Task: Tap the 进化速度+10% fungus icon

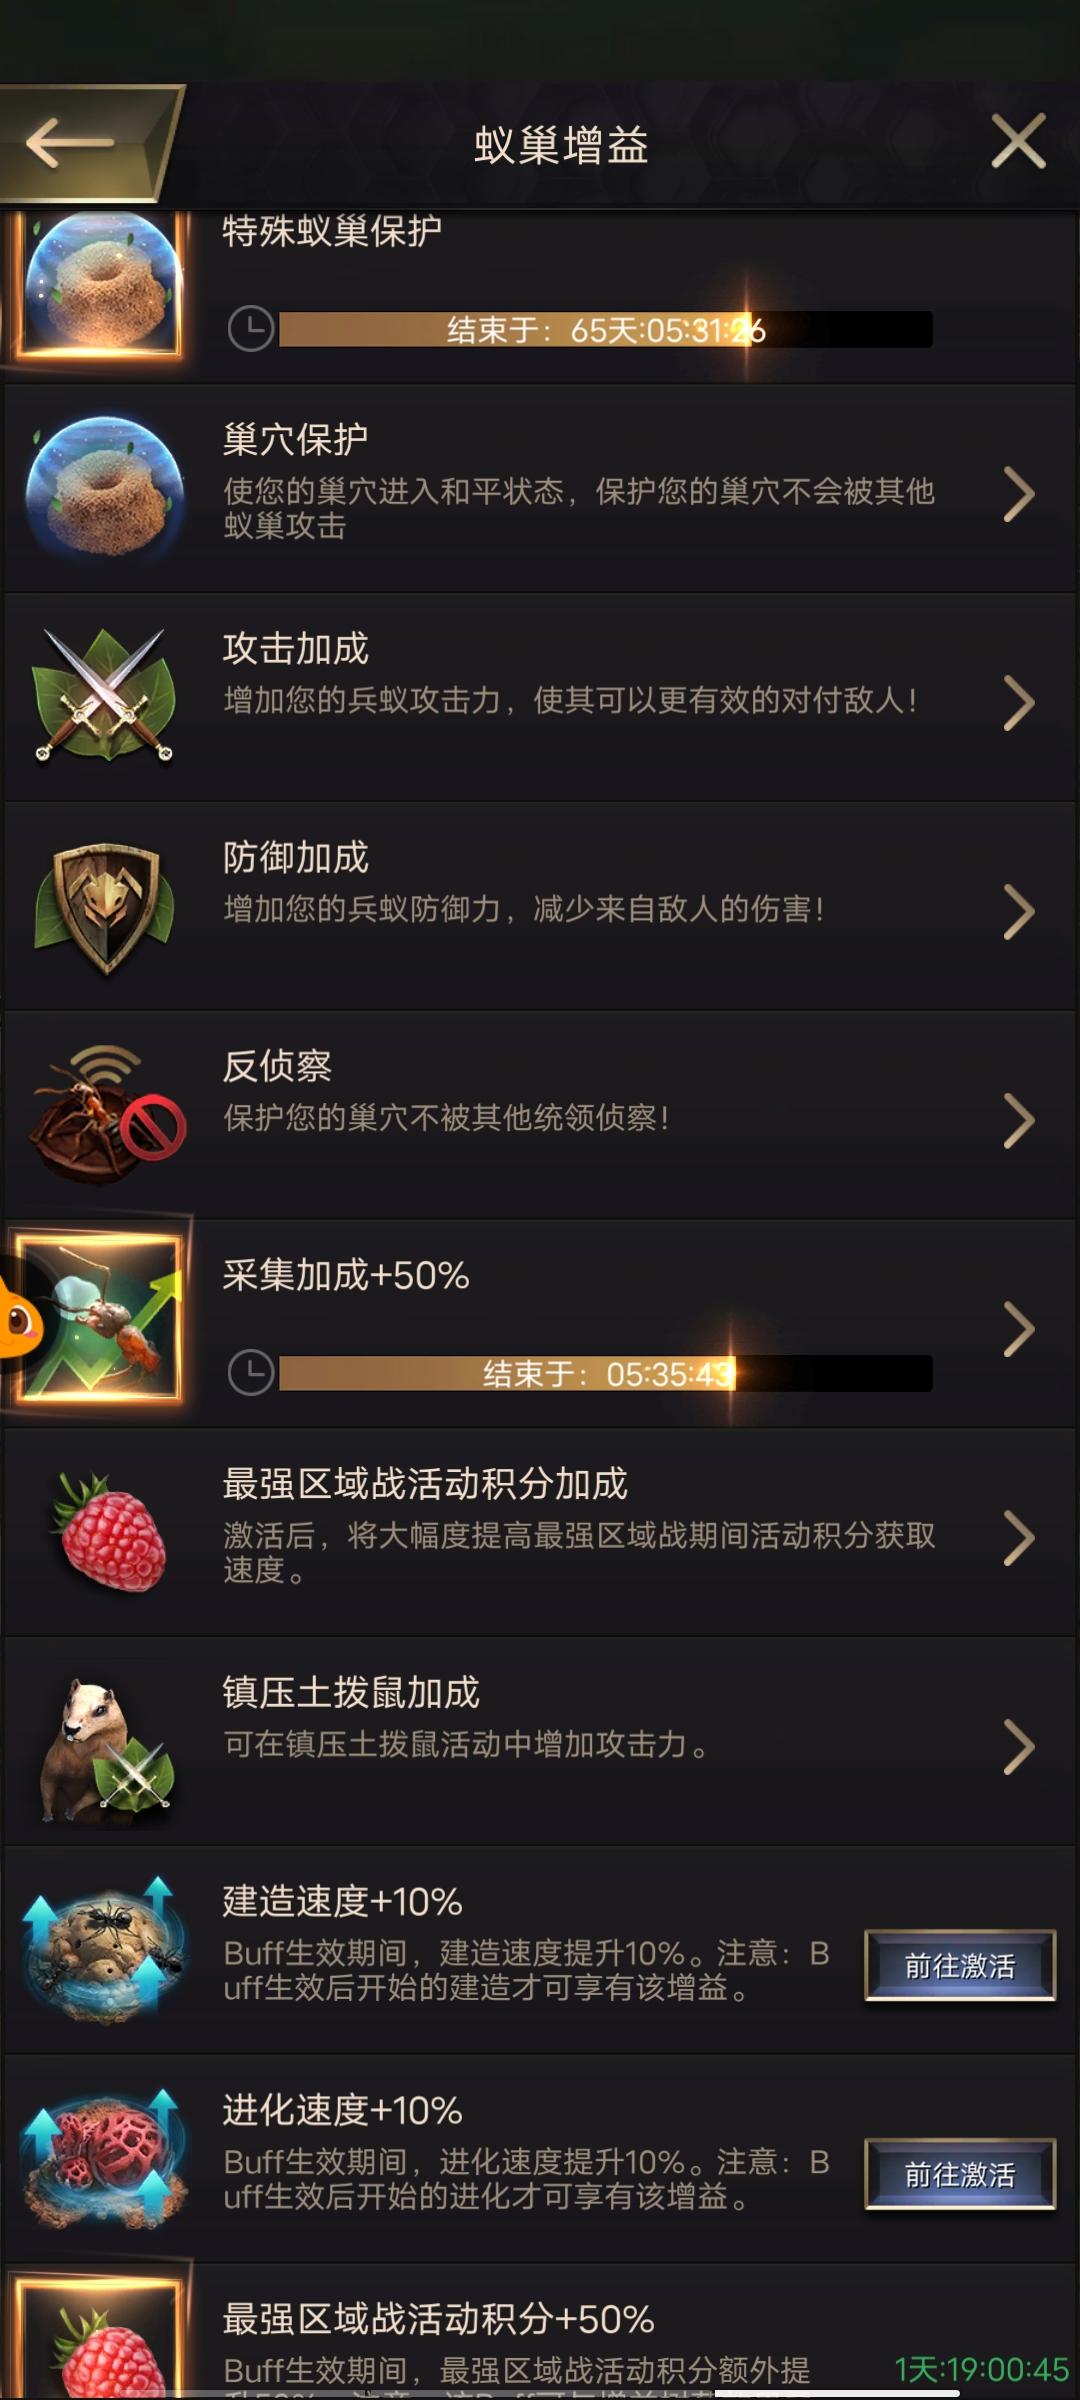Action: pyautogui.click(x=105, y=2160)
